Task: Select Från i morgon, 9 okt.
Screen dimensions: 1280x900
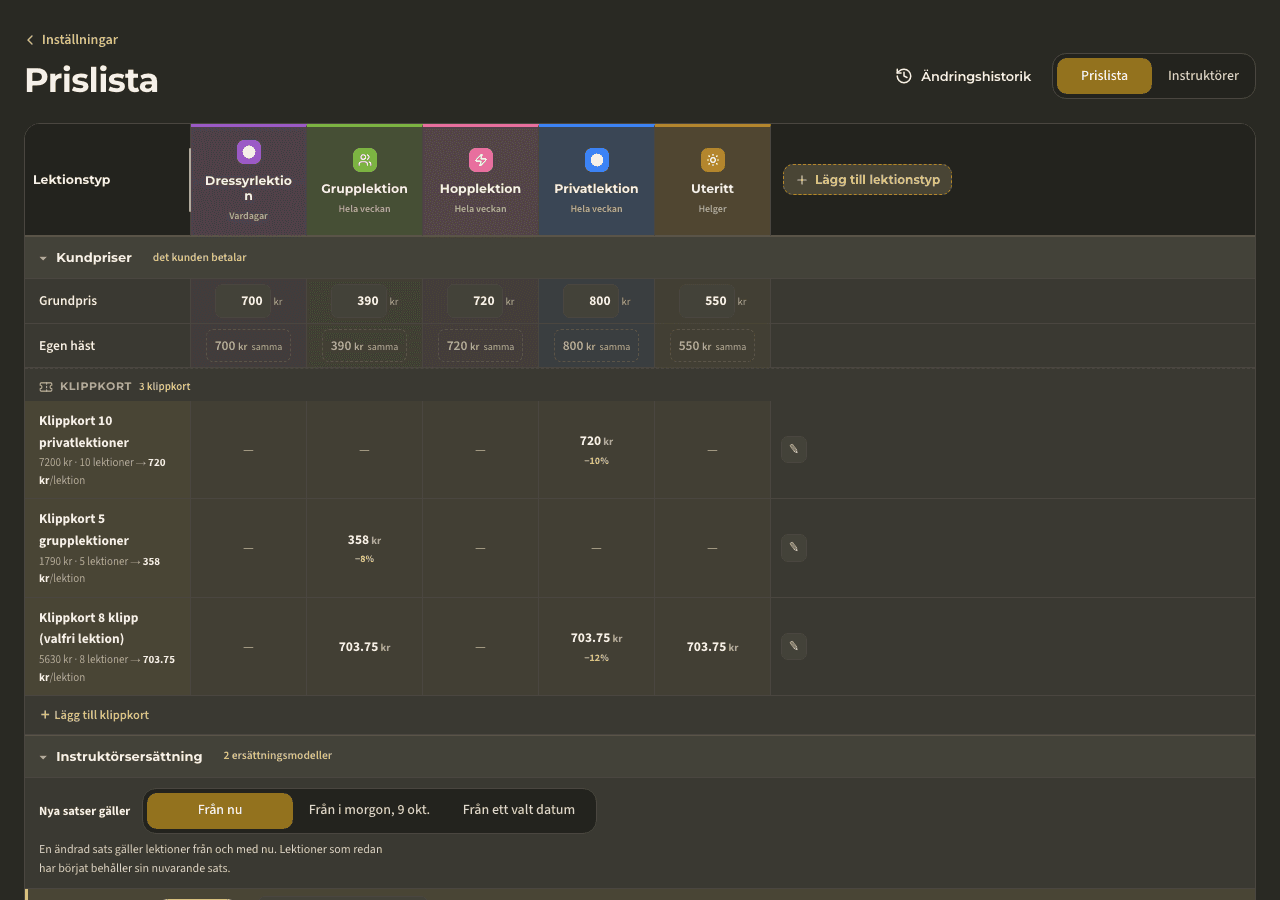Action: click(x=369, y=811)
